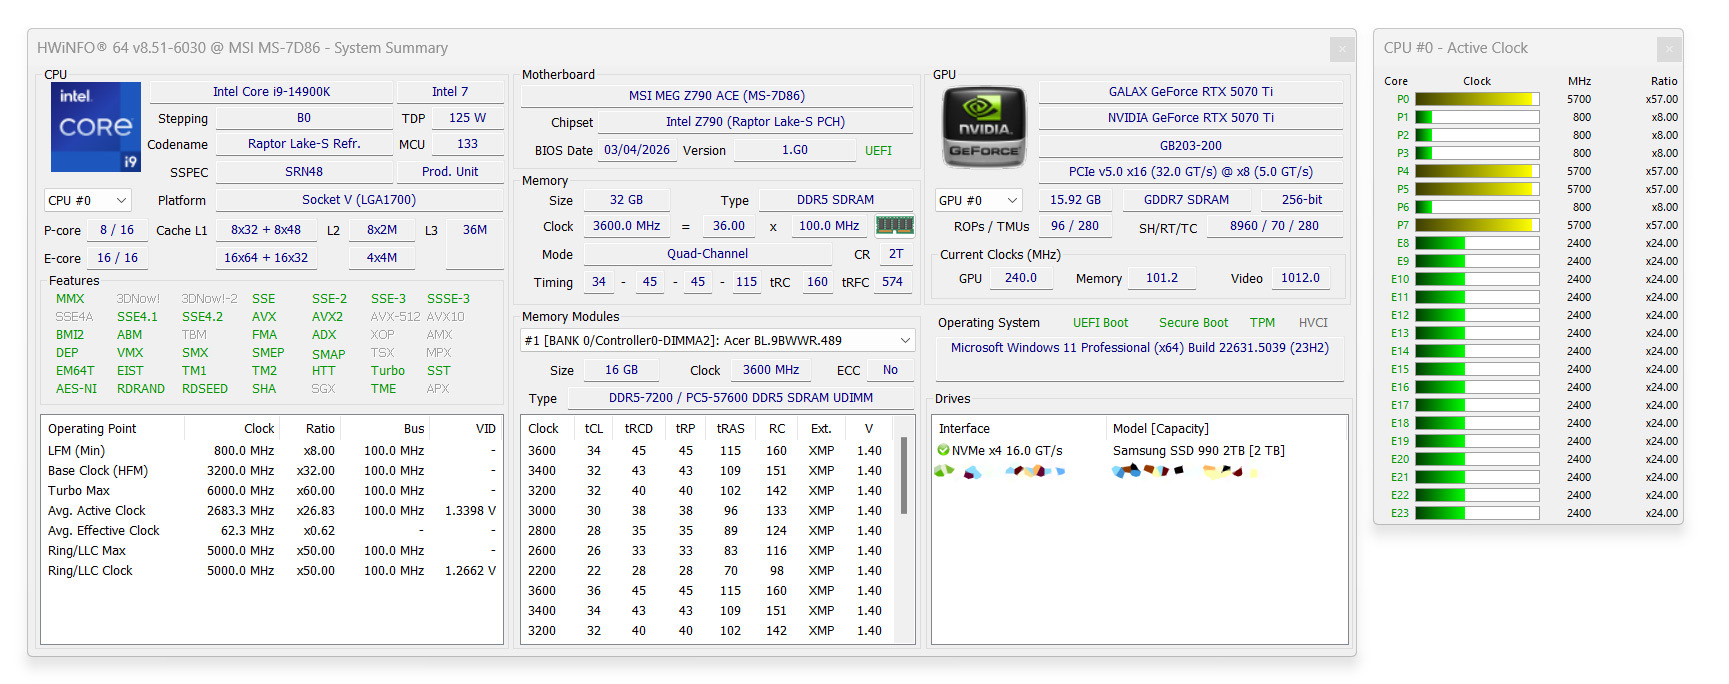Click the SRN48 SSPEC value
Viewport: 1729px width, 684px height.
click(304, 172)
